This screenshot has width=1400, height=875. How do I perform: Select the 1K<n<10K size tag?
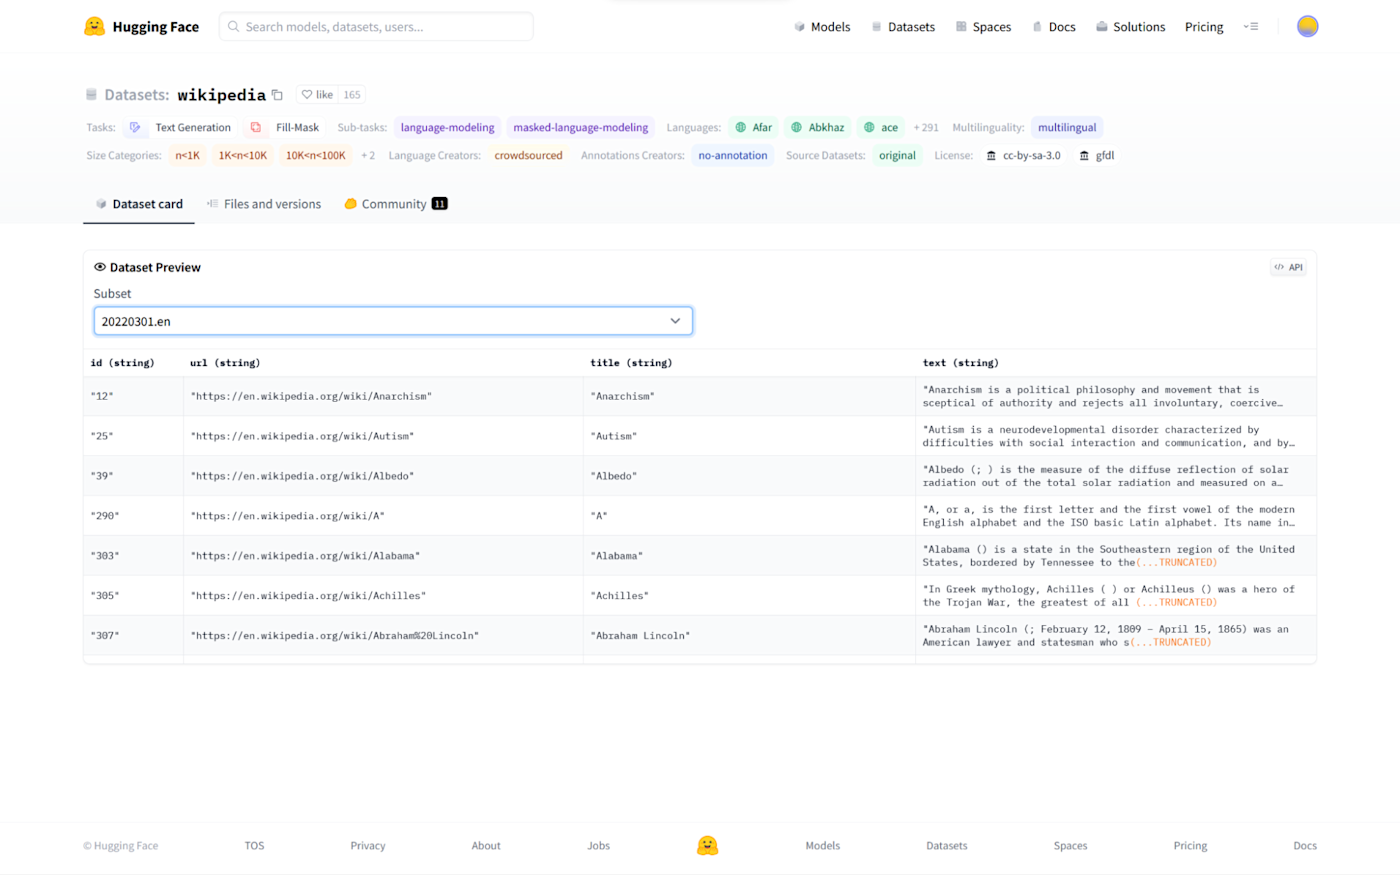point(243,156)
